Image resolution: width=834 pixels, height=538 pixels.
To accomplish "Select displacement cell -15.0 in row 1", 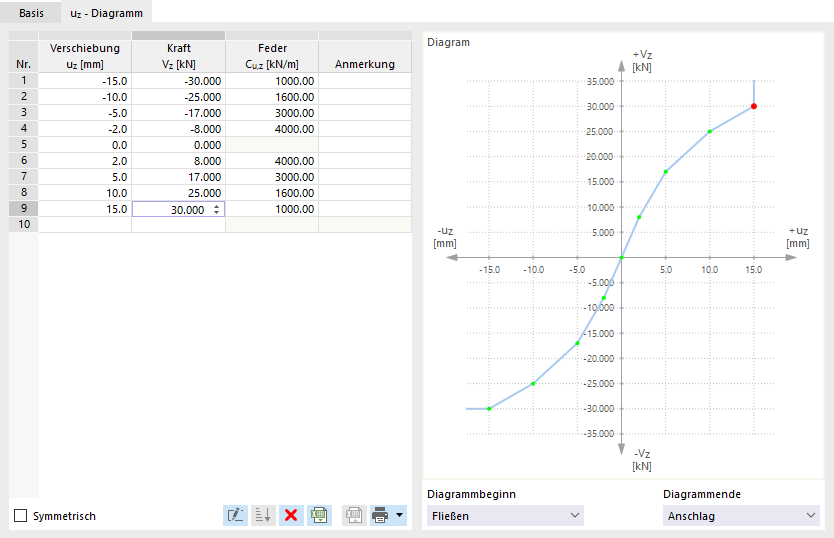I will [x=85, y=81].
